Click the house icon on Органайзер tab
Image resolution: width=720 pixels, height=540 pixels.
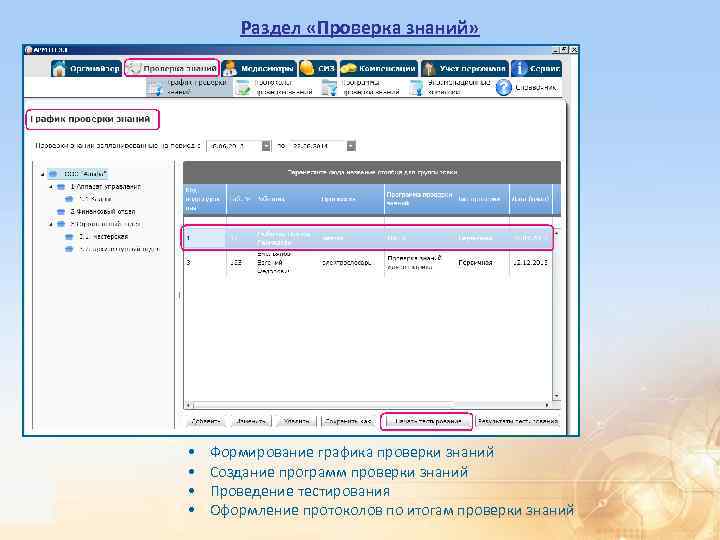point(59,69)
